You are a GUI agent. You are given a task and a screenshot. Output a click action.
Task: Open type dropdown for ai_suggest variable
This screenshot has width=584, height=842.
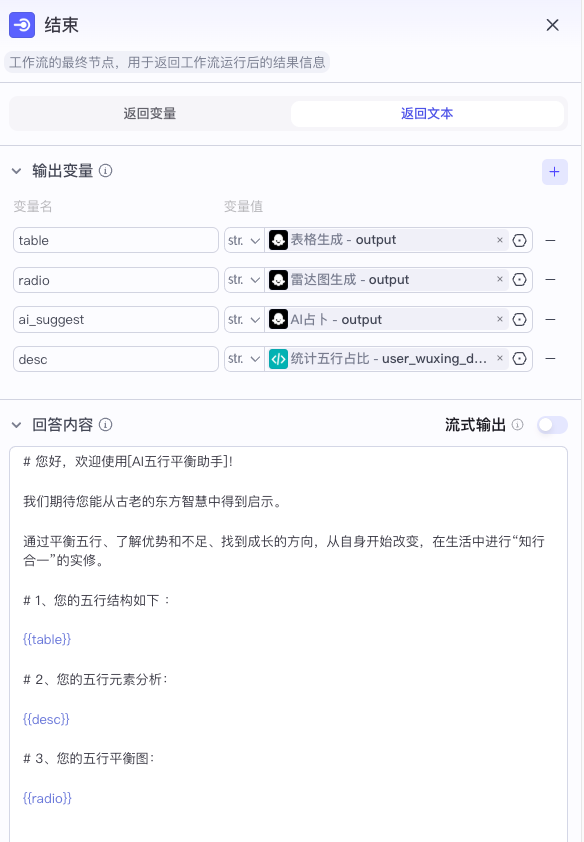(244, 320)
